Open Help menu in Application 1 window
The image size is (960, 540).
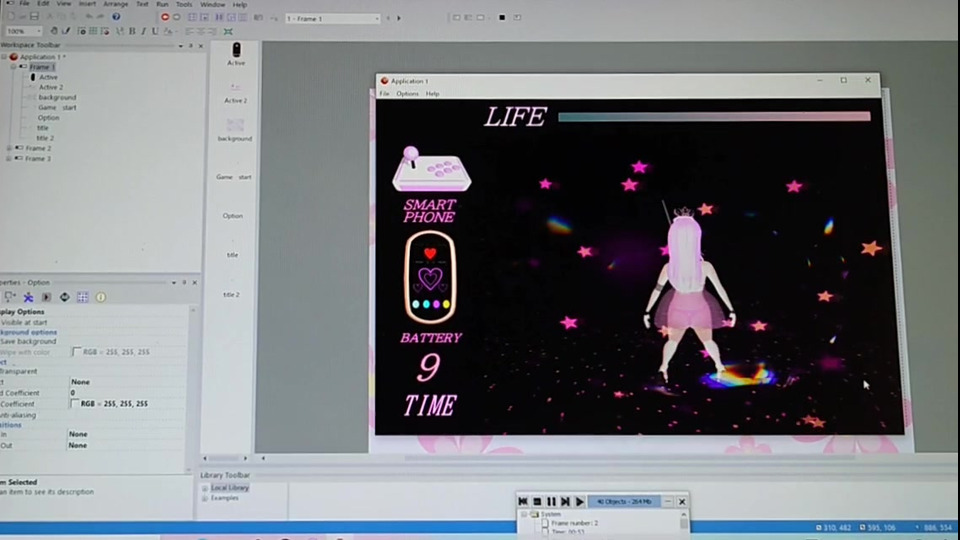[432, 94]
